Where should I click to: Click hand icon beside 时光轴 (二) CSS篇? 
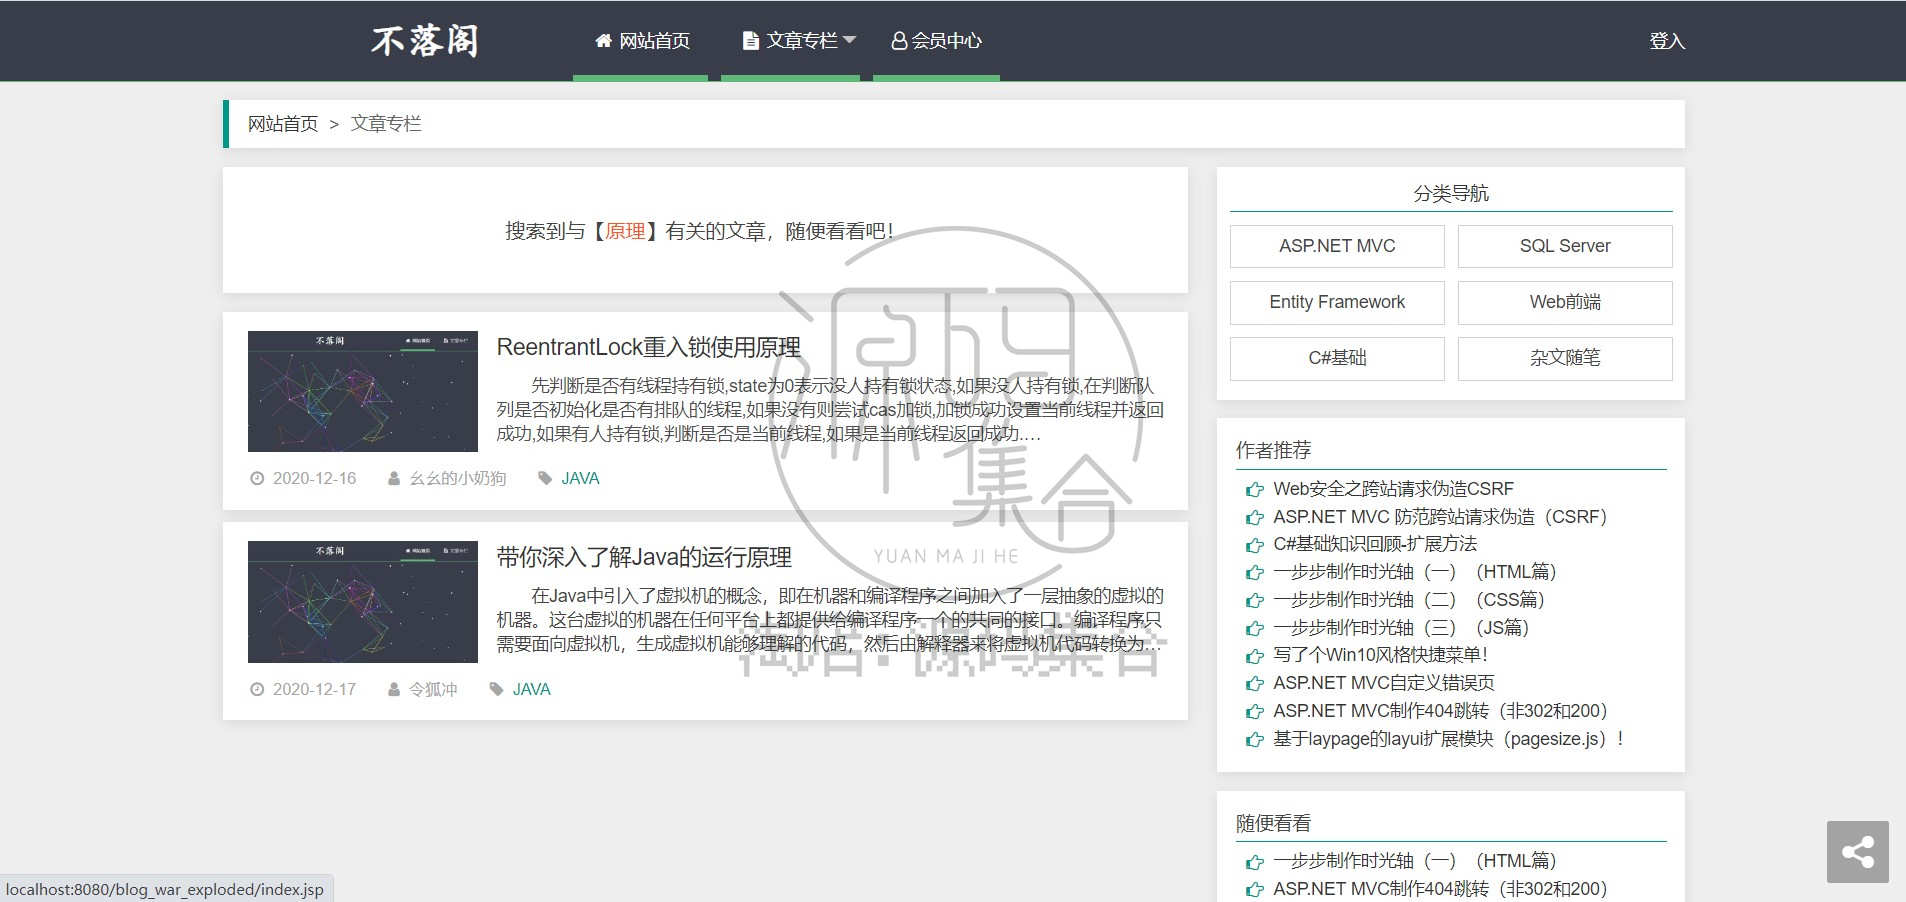pyautogui.click(x=1254, y=601)
